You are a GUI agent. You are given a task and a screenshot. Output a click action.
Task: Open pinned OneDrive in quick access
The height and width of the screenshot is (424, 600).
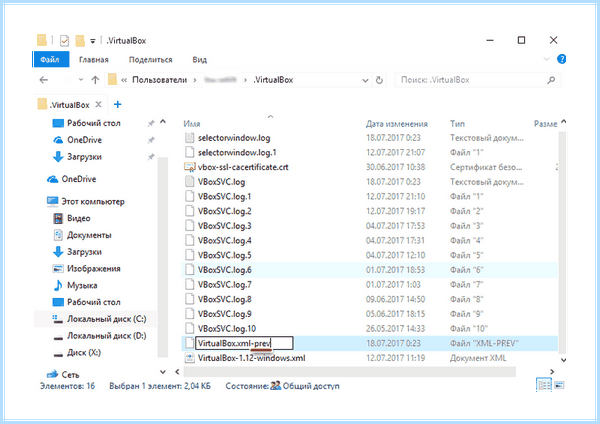(85, 140)
